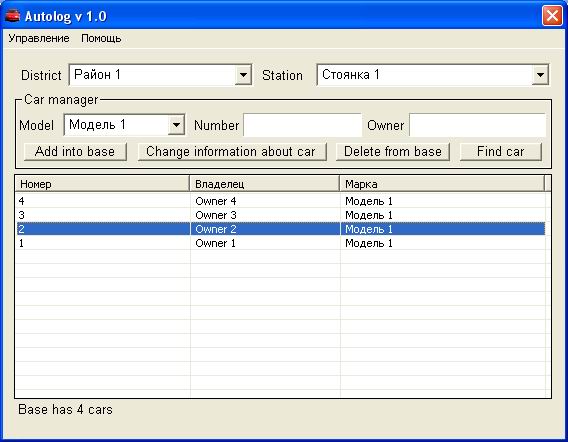568x442 pixels.
Task: Select the row with Owner 4
Action: [x=281, y=201]
